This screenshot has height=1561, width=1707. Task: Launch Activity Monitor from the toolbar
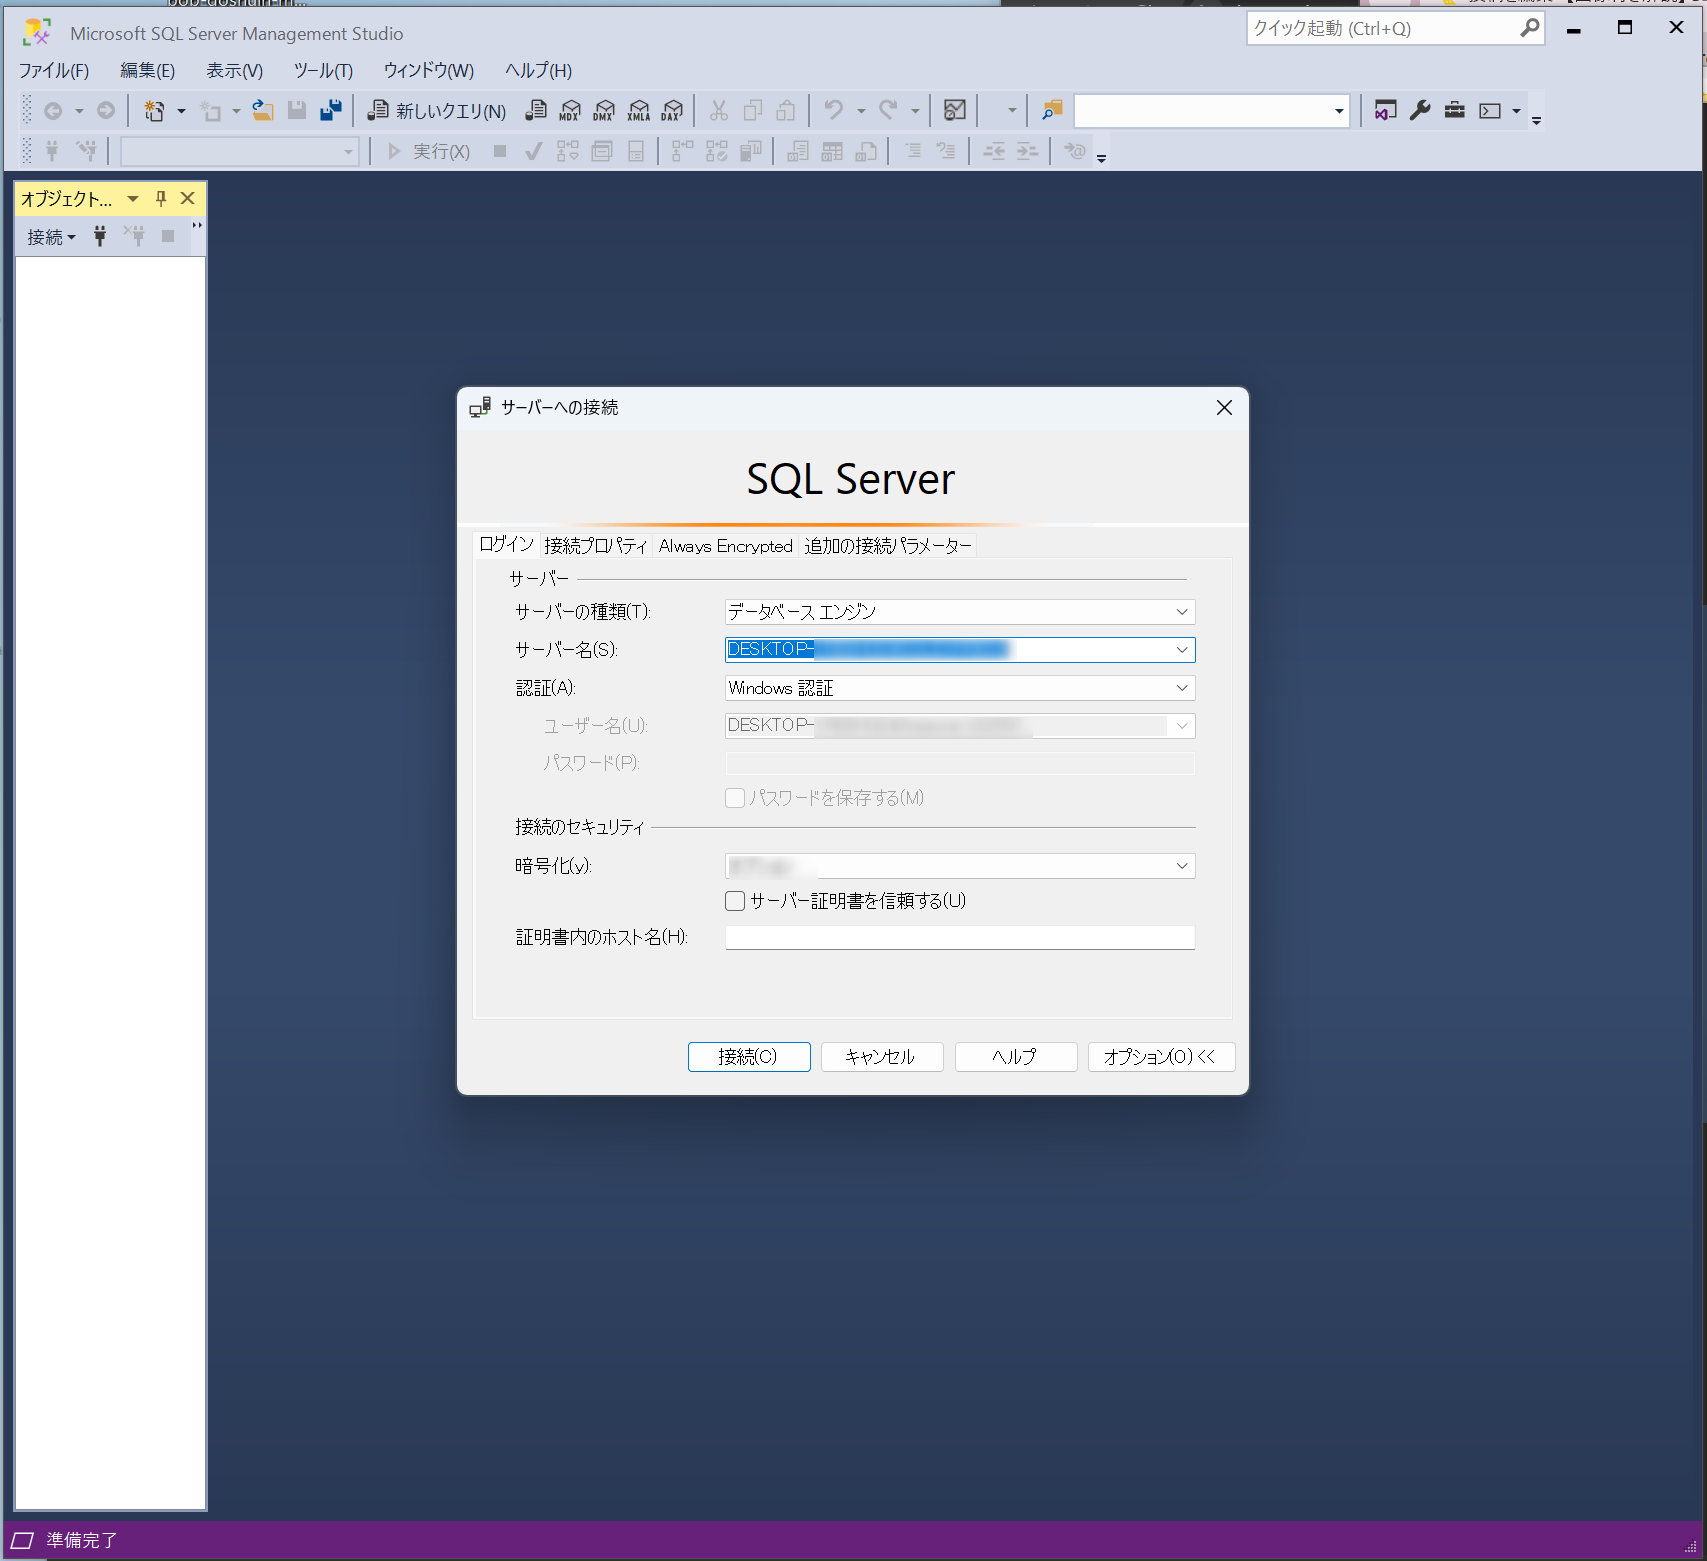coord(954,110)
